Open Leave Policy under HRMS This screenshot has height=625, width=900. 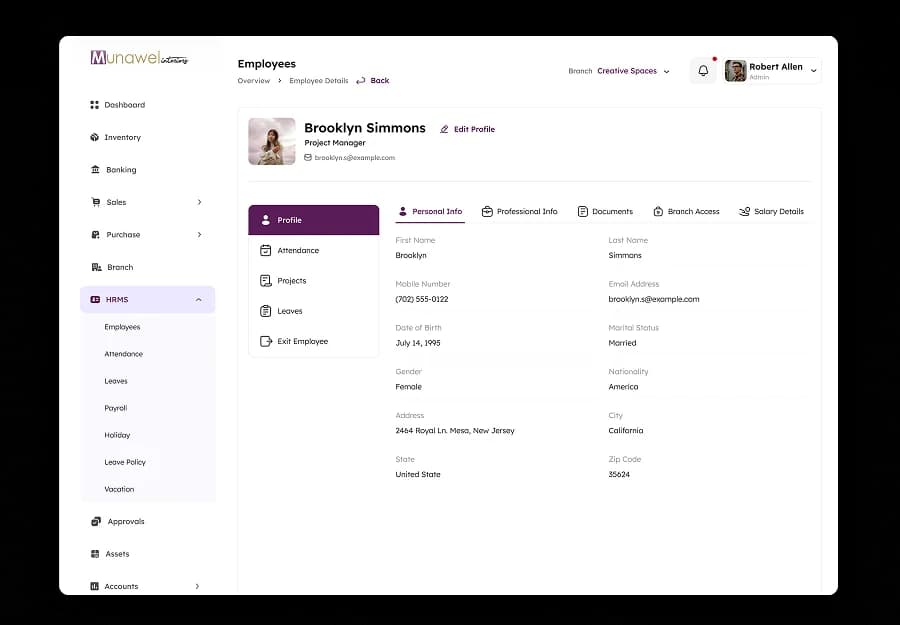point(125,462)
